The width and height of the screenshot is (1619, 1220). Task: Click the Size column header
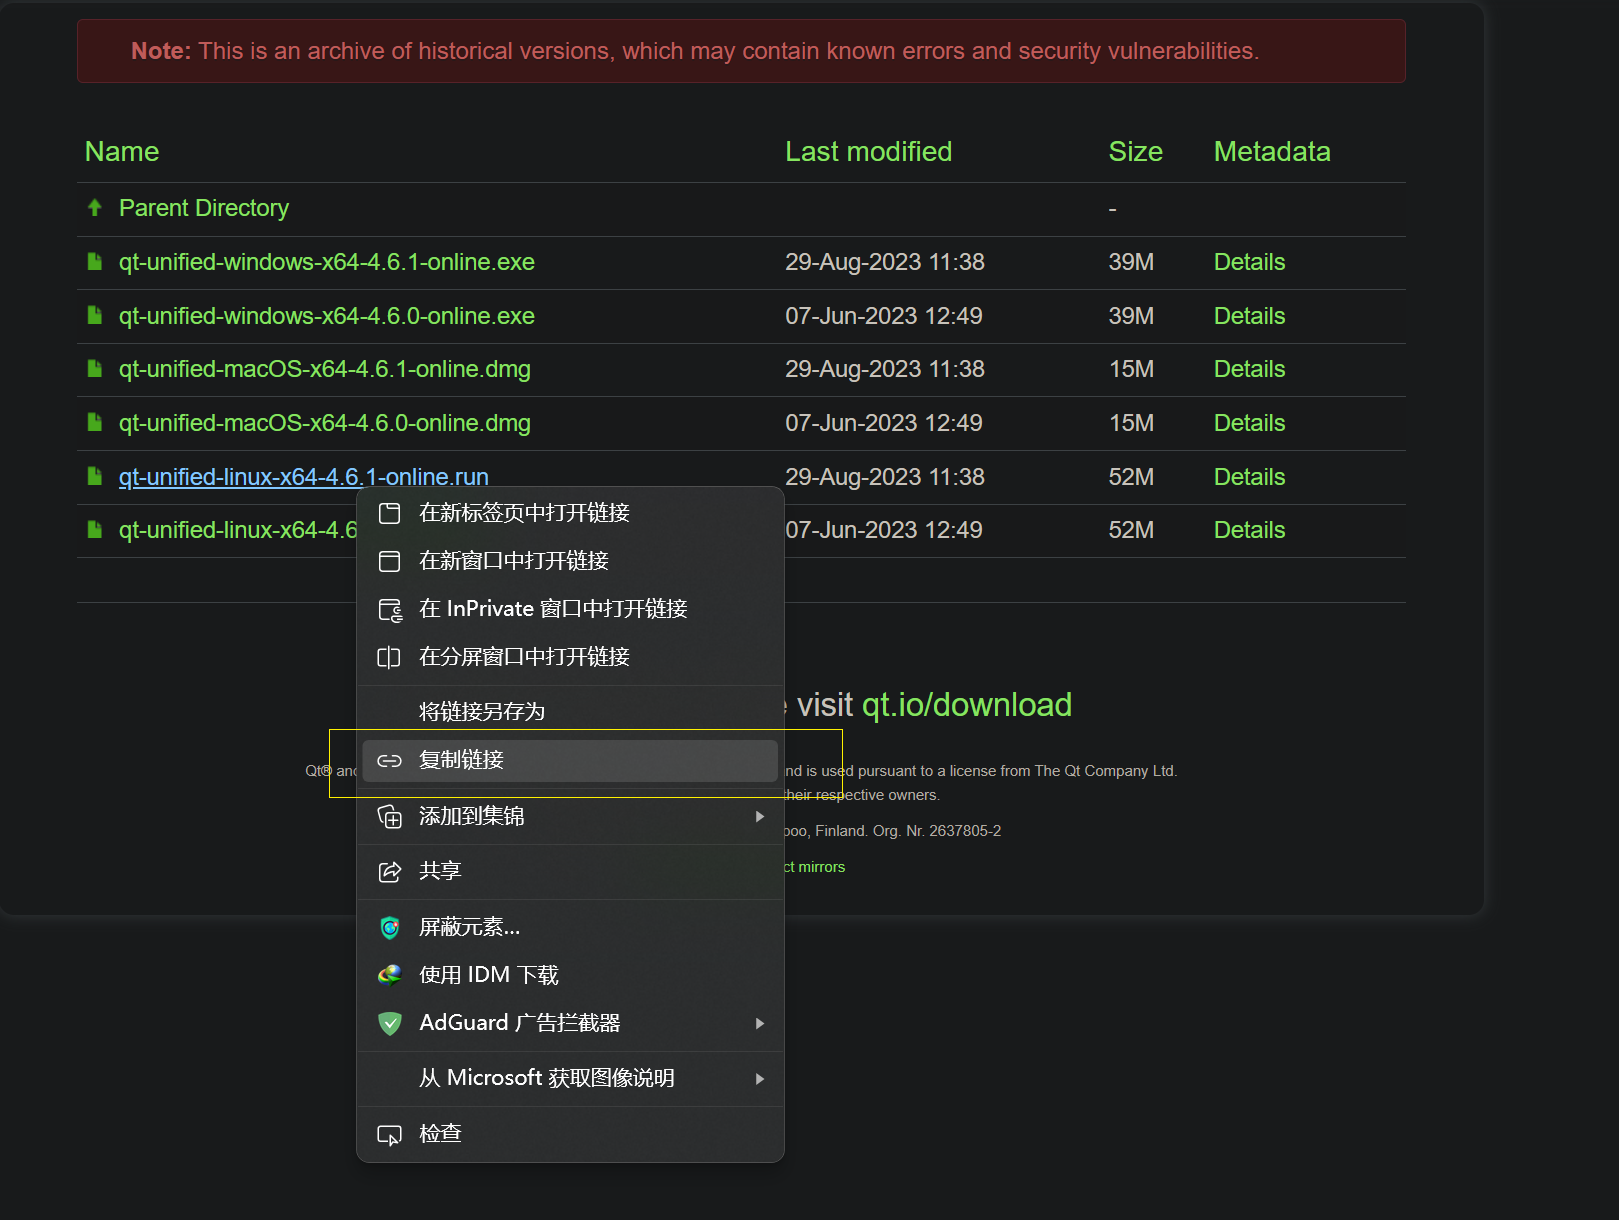pyautogui.click(x=1135, y=152)
